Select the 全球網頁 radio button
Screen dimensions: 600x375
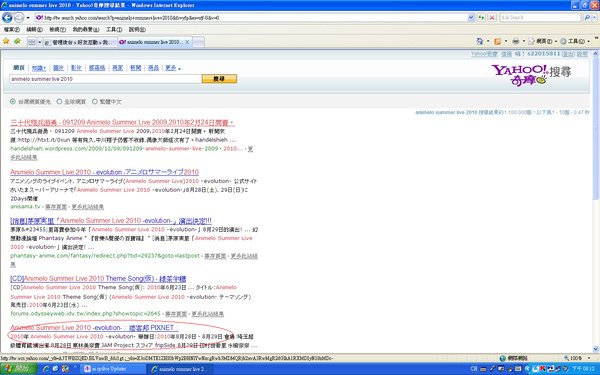59,101
